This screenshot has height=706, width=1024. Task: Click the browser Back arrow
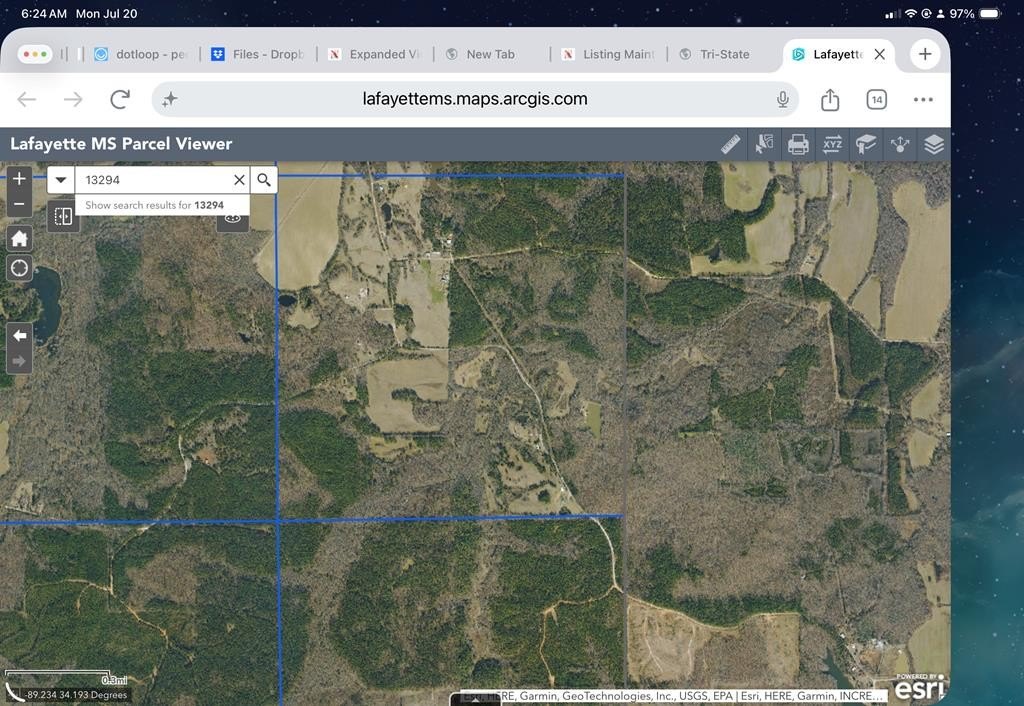pos(27,99)
